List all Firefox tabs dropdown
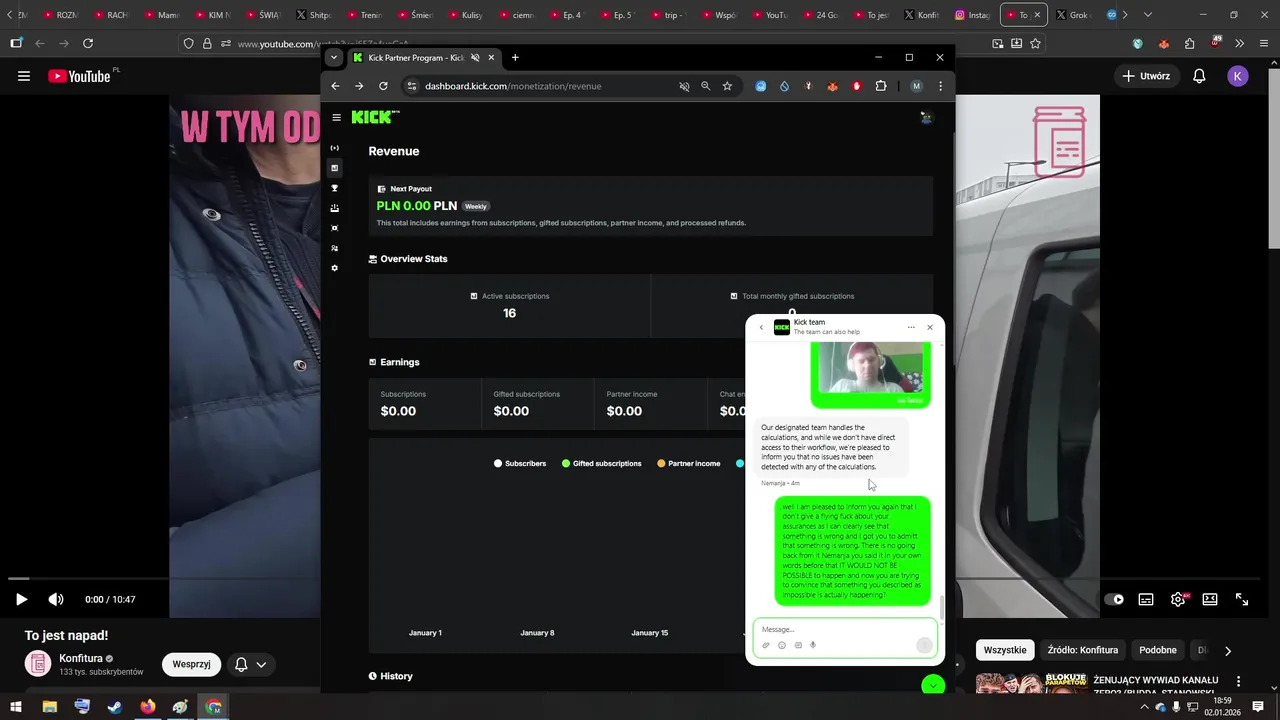 pos(1147,15)
